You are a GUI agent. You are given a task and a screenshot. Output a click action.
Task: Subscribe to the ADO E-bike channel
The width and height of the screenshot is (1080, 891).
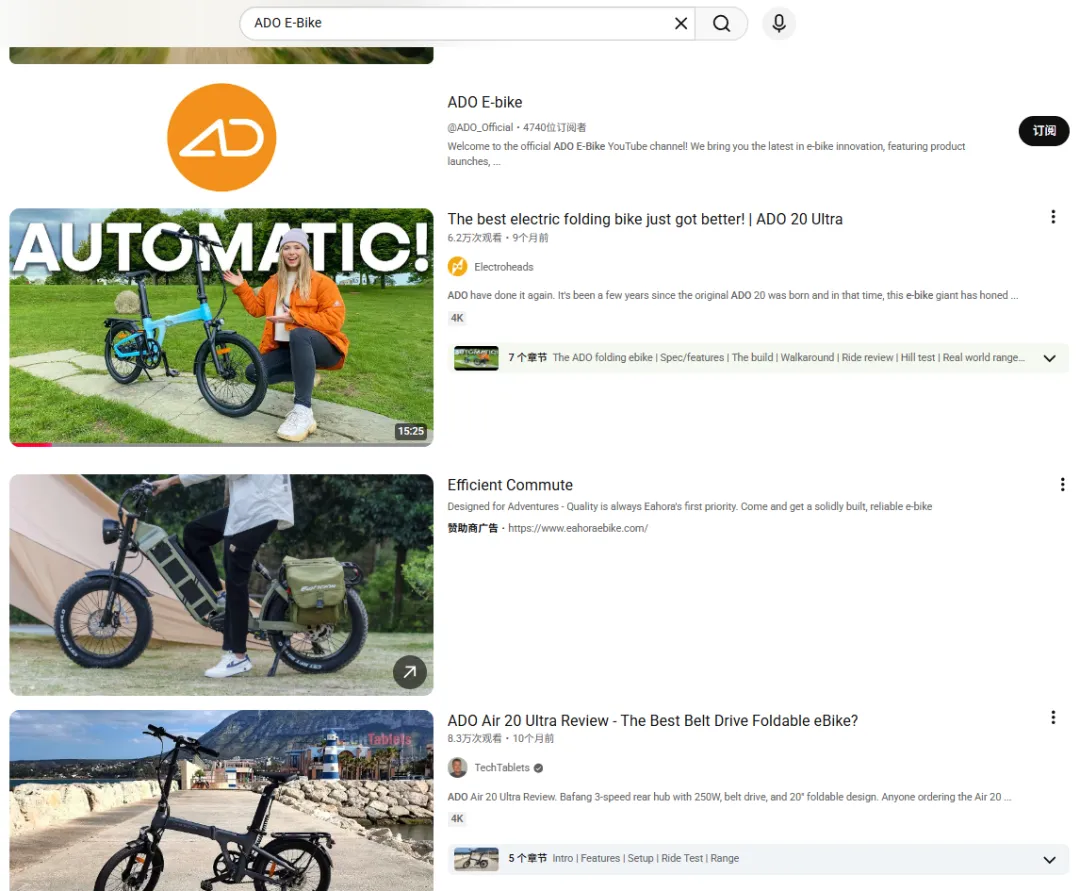[1043, 131]
